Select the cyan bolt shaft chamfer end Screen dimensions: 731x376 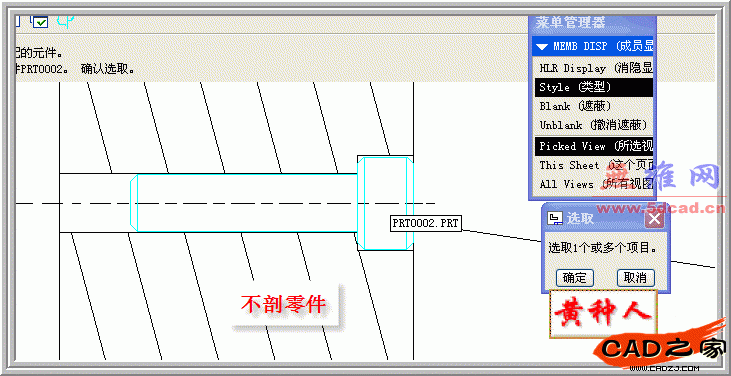pos(134,203)
